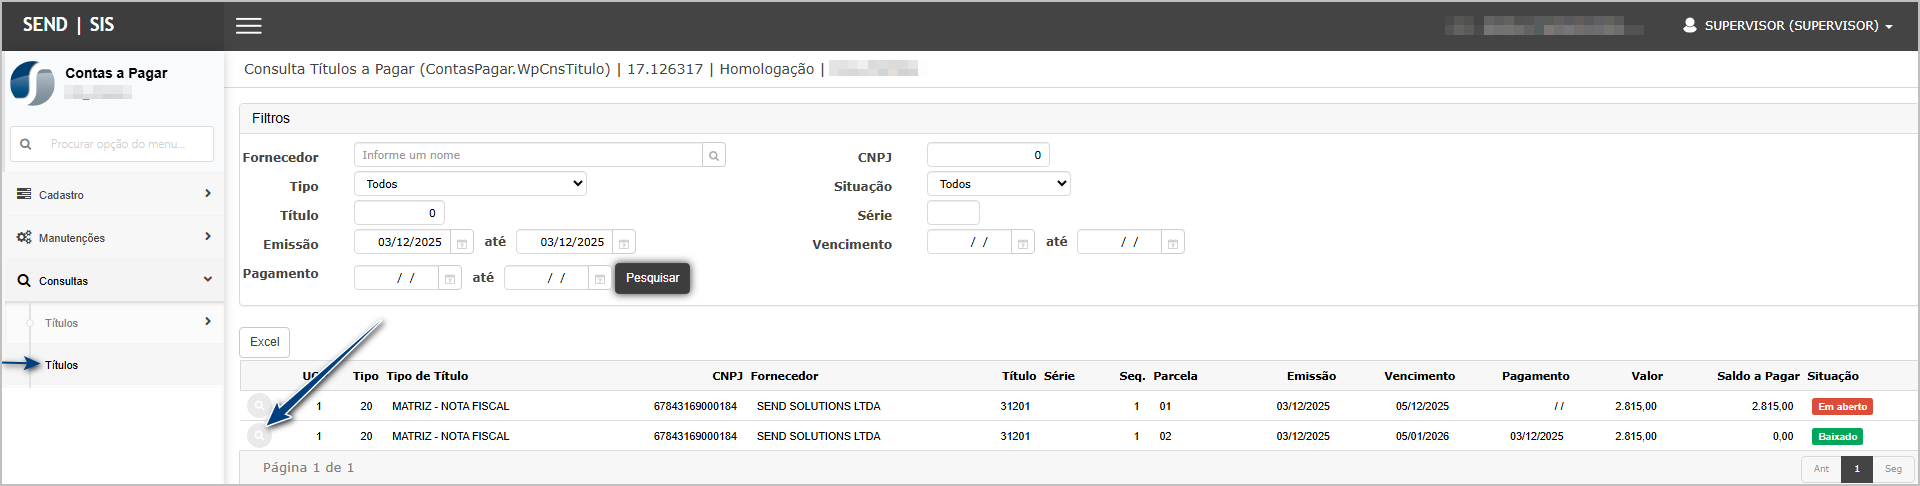Open the Situação dropdown
1920x486 pixels.
(x=999, y=184)
